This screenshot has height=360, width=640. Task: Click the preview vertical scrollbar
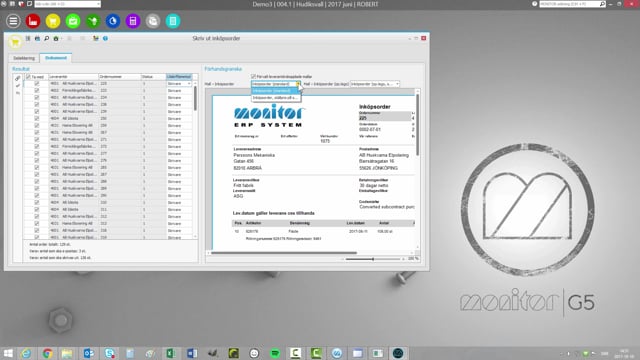click(x=417, y=124)
